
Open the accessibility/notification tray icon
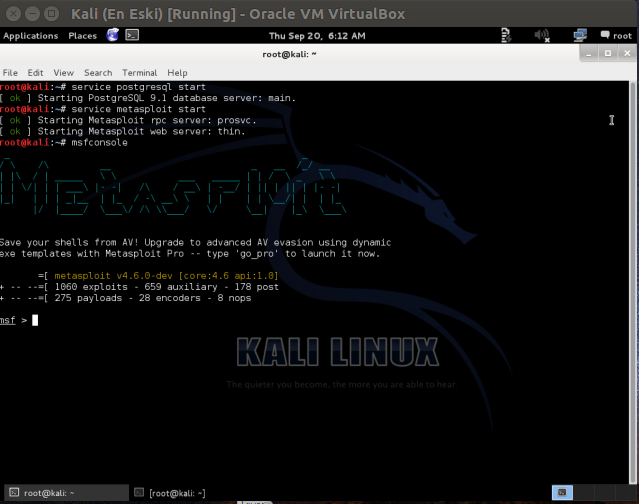pos(506,35)
